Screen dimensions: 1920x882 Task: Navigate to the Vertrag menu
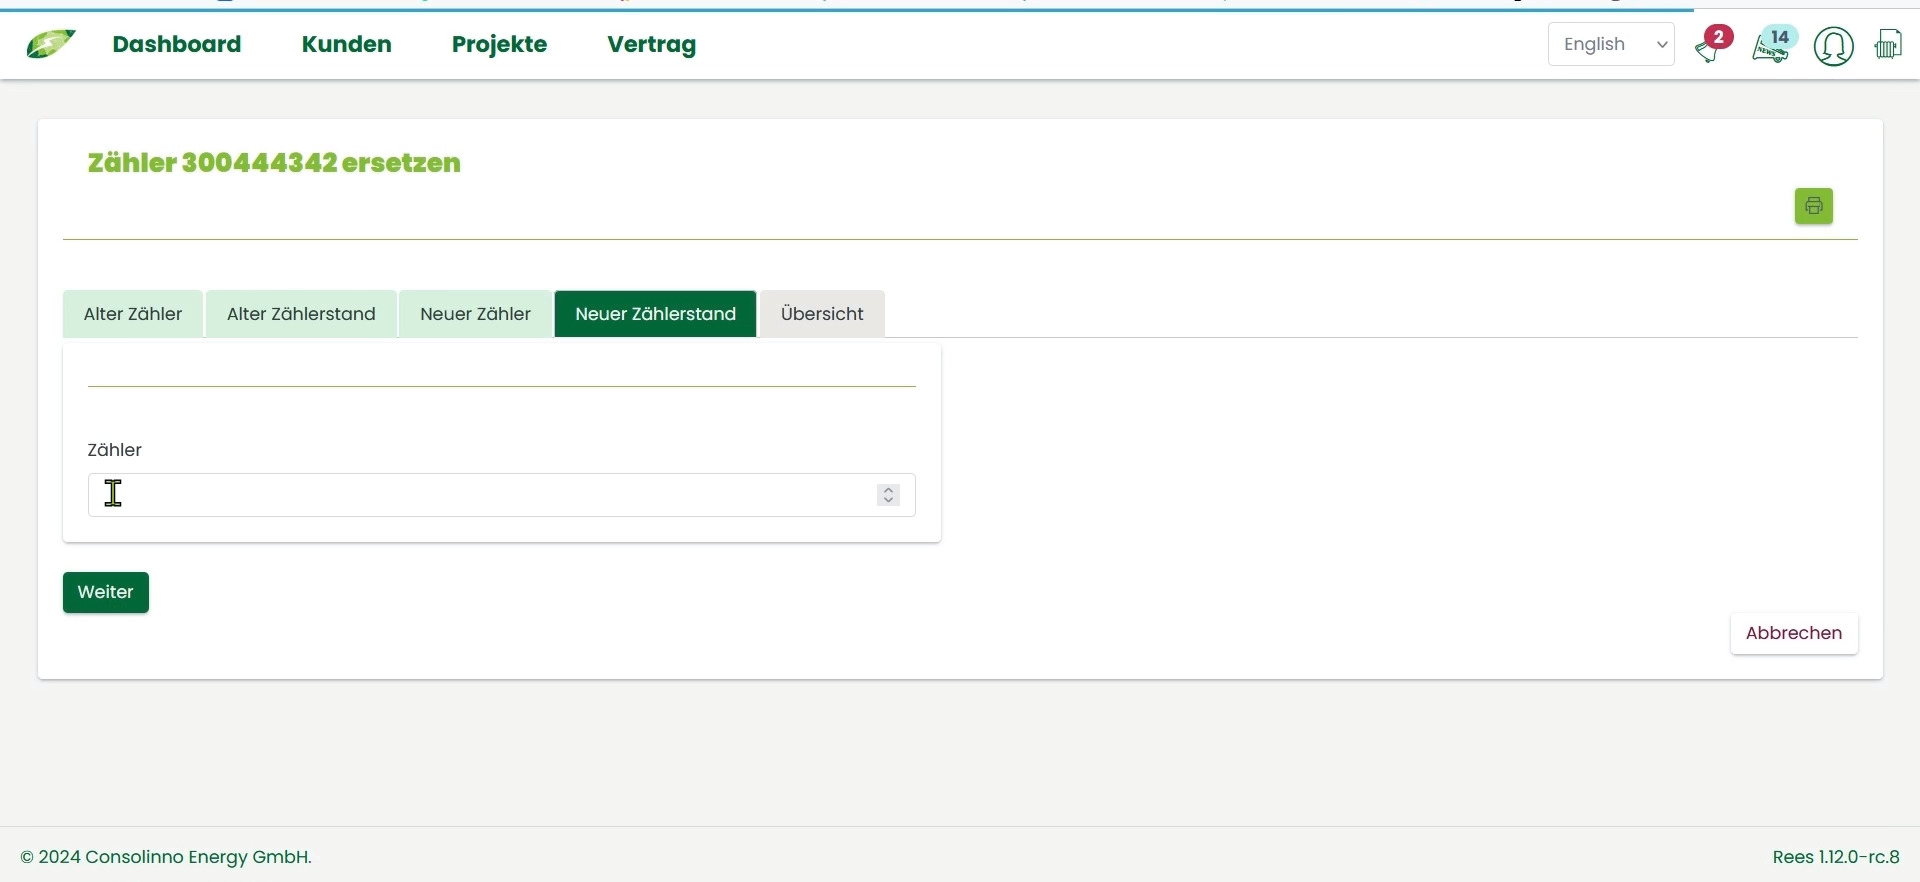point(651,45)
